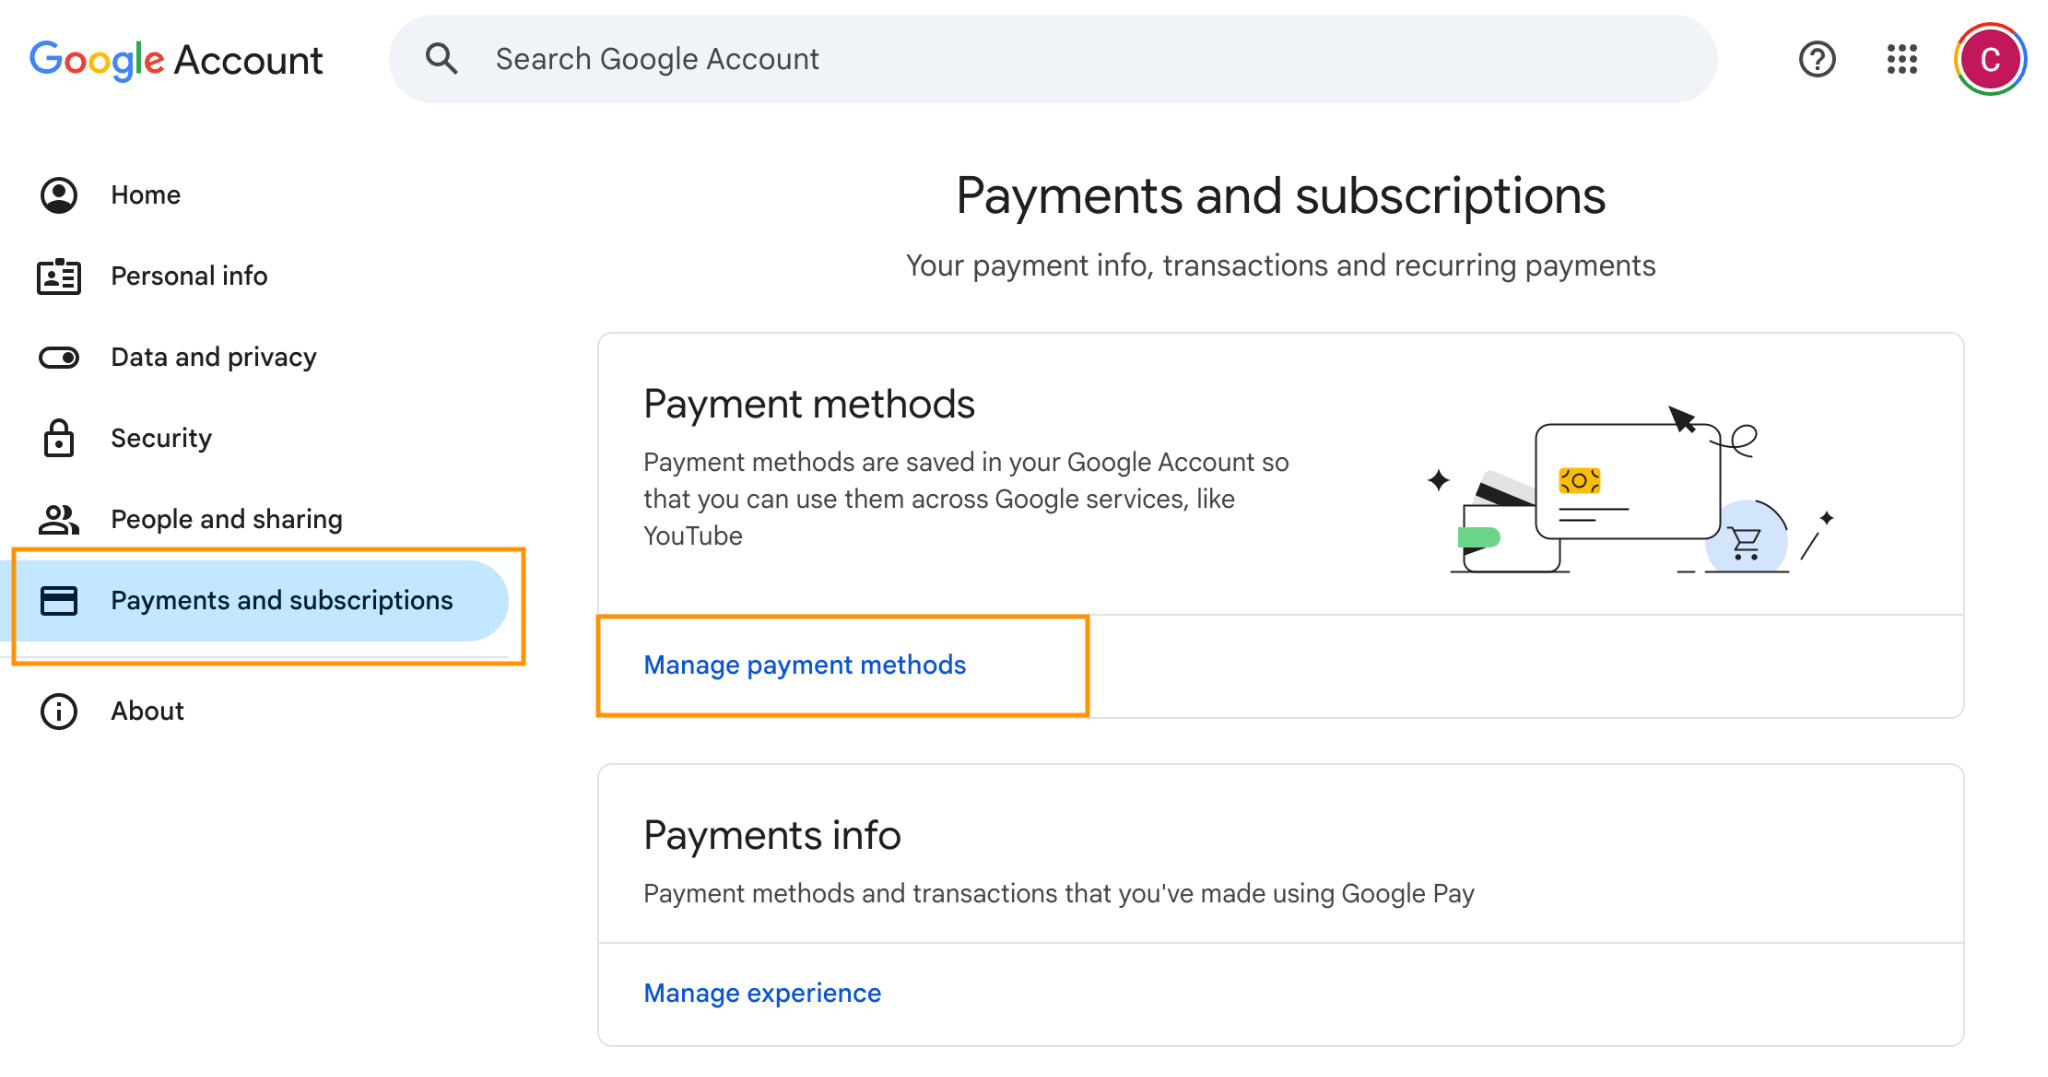The image size is (2048, 1077).
Task: Click the Home person icon in sidebar
Action: 59,195
